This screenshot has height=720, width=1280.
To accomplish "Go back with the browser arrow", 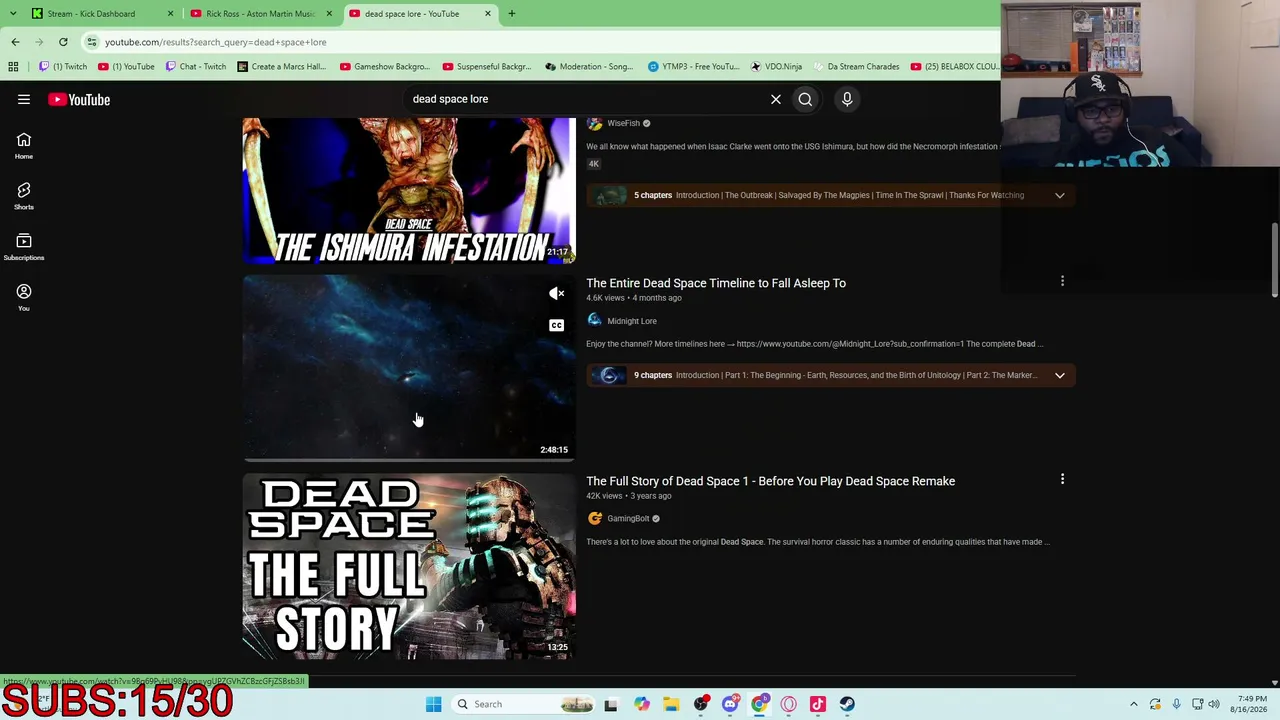I will tap(15, 42).
